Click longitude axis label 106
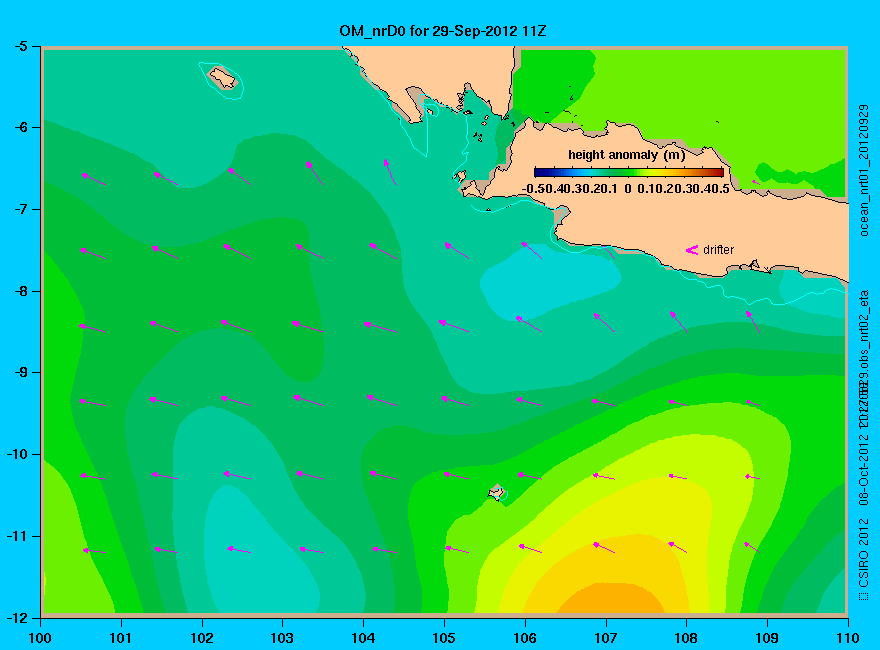 [525, 638]
